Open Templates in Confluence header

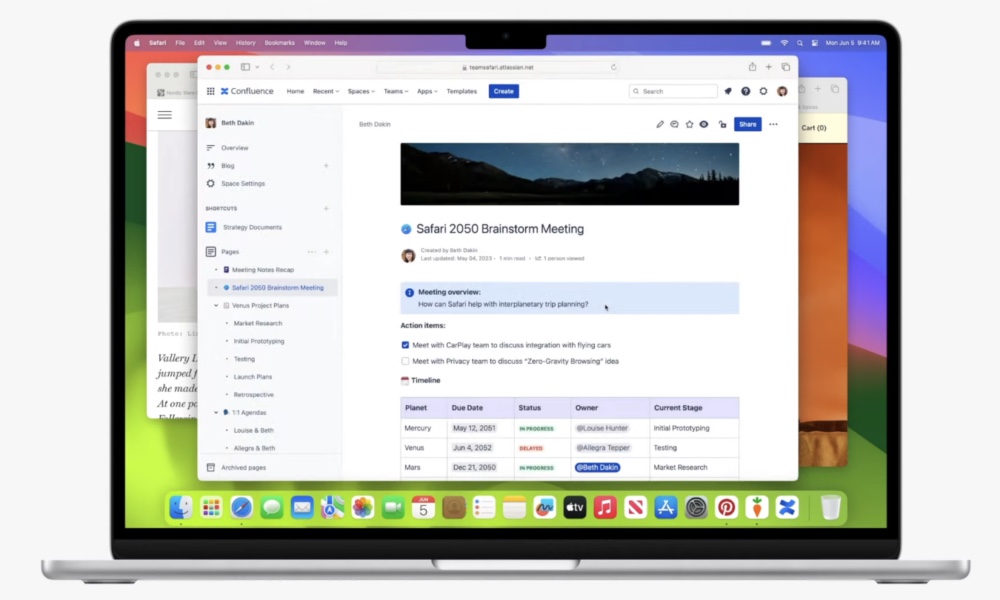point(462,91)
